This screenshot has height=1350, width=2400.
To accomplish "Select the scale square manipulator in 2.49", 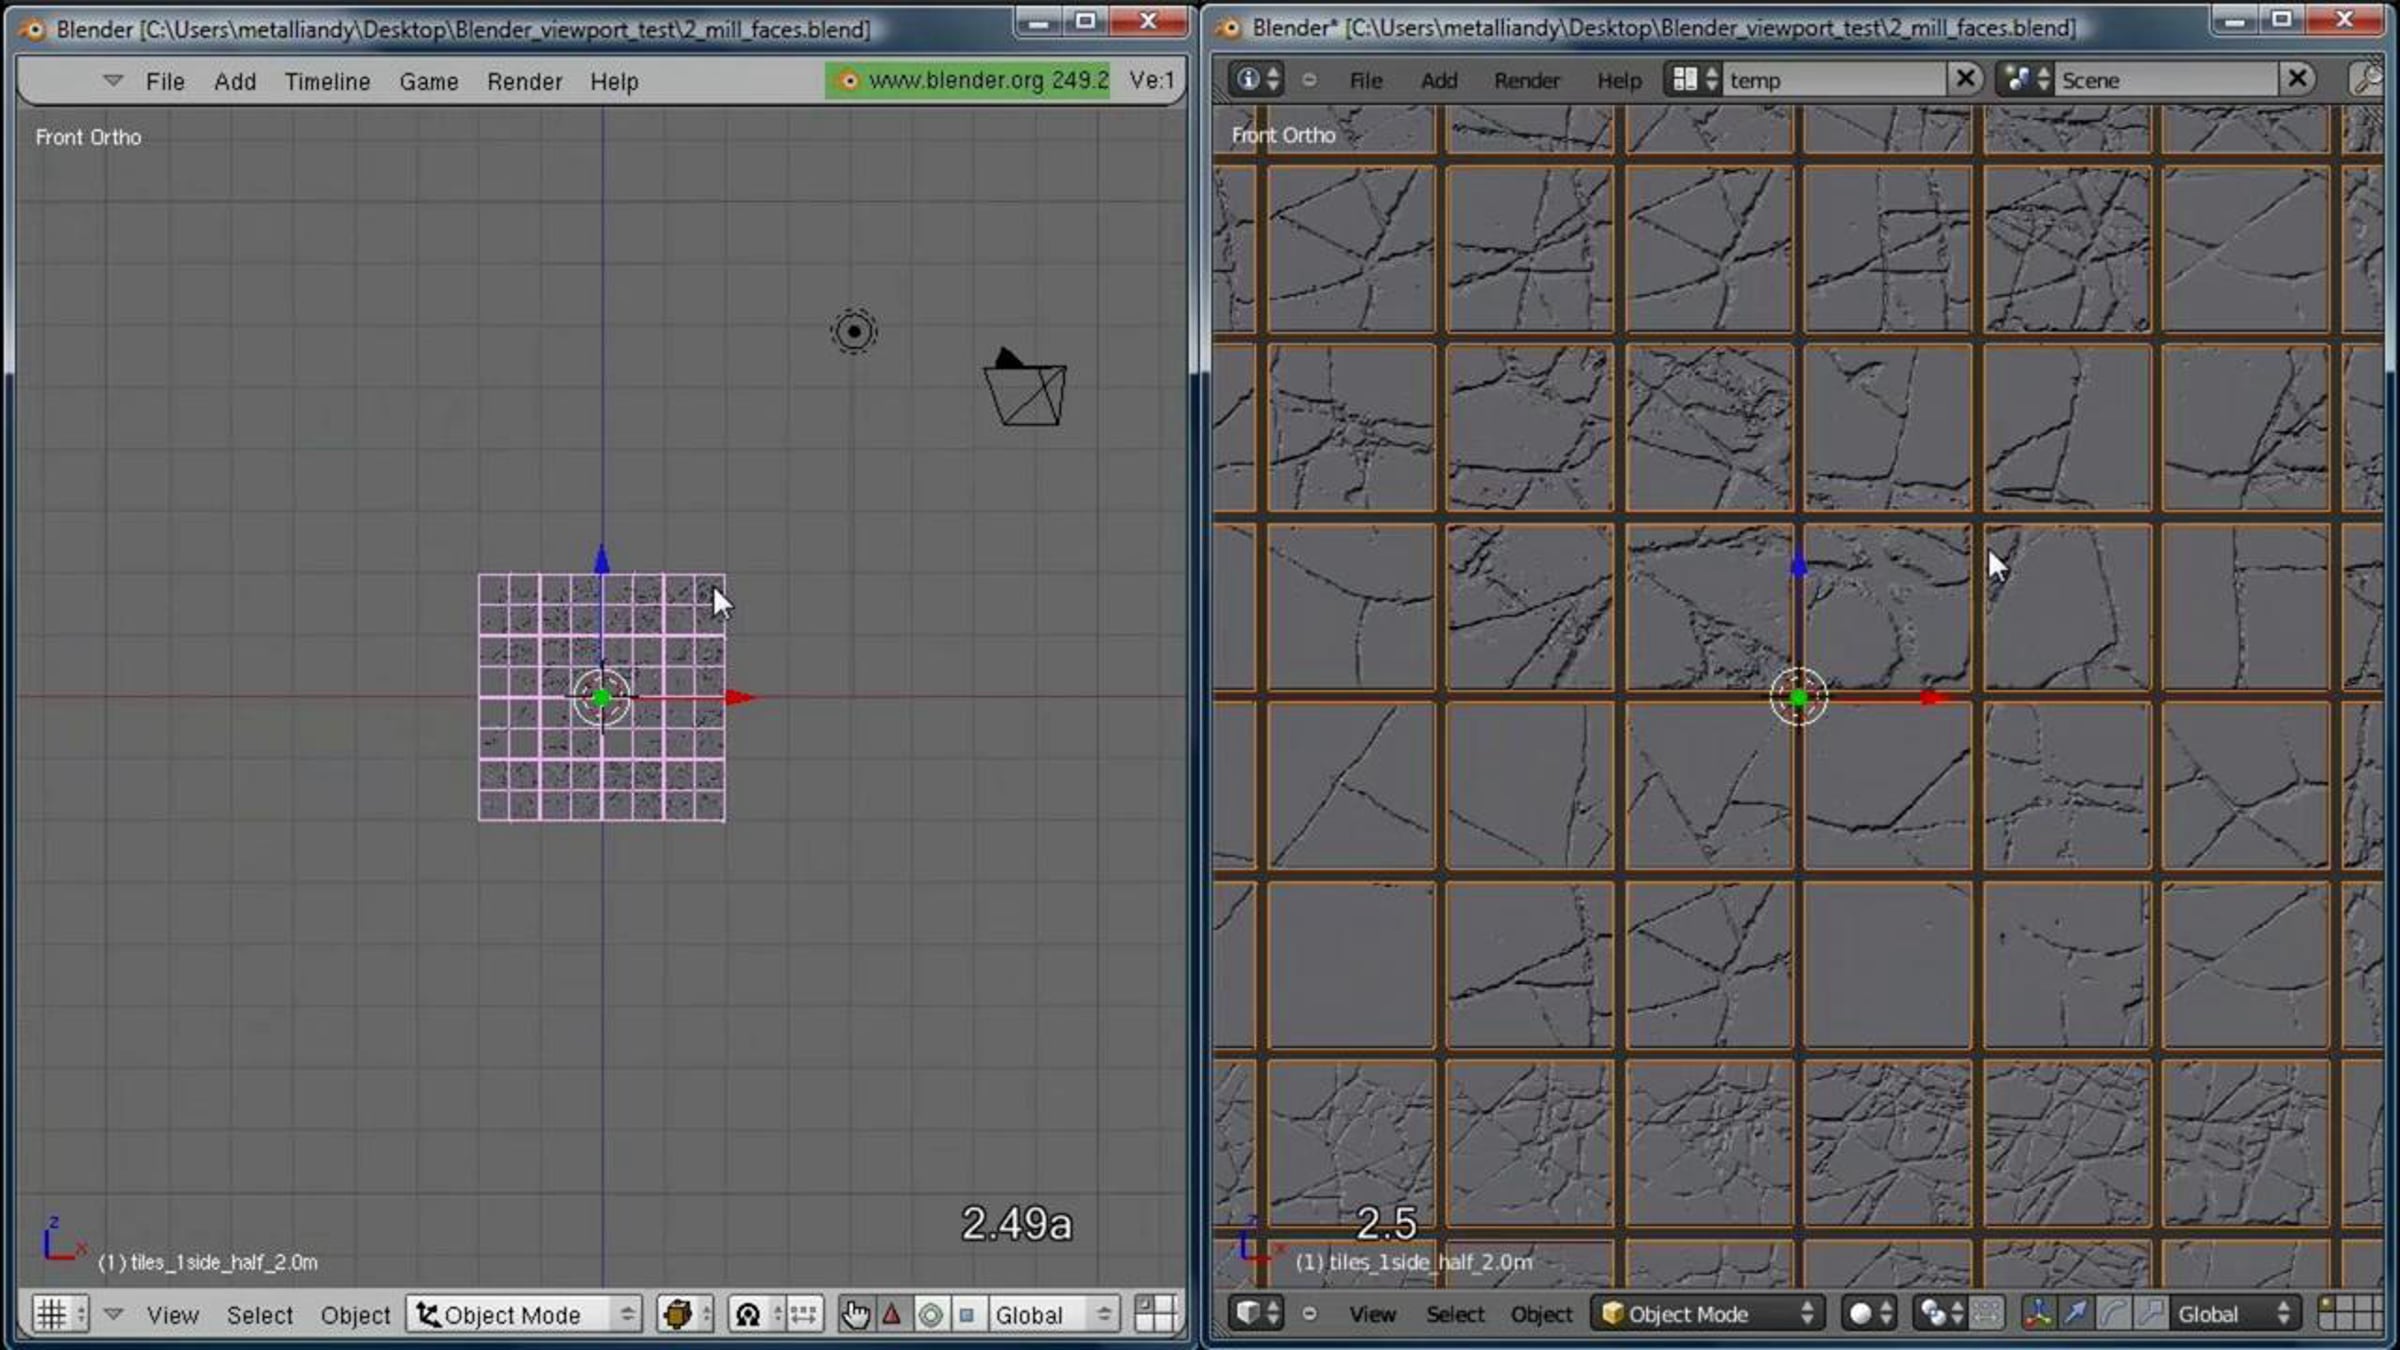I will [x=967, y=1314].
